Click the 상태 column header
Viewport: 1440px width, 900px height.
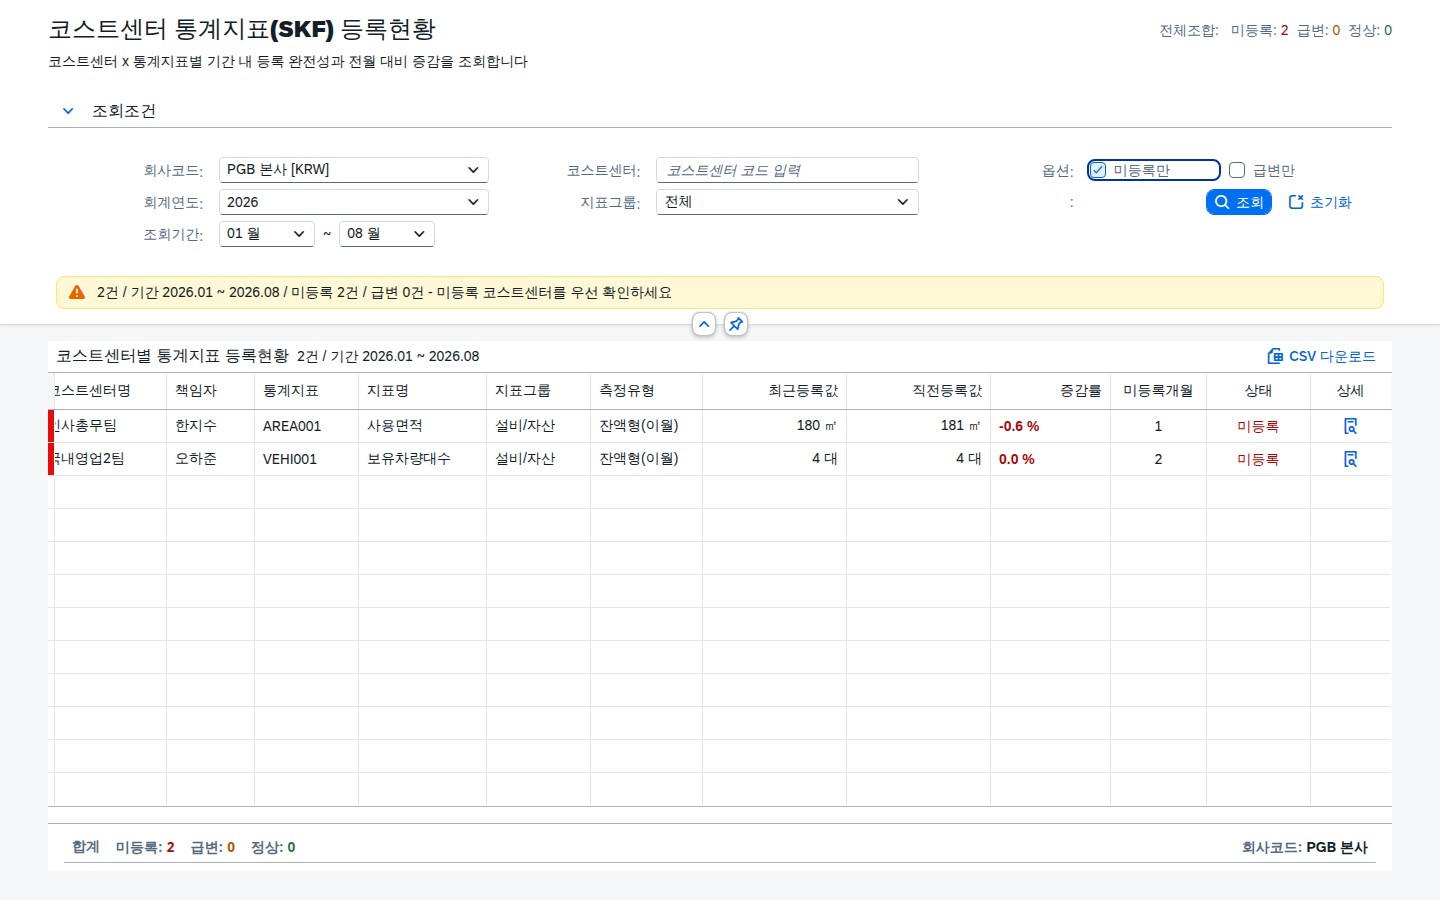point(1258,391)
